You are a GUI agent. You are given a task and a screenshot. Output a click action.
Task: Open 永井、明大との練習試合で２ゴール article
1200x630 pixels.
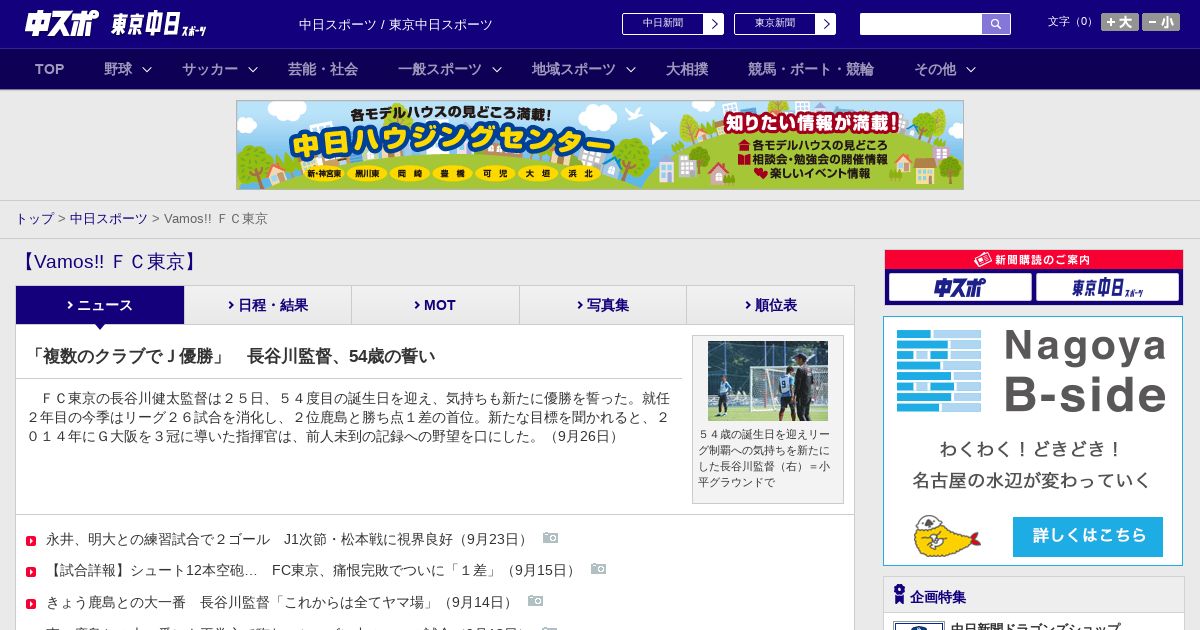pyautogui.click(x=288, y=539)
